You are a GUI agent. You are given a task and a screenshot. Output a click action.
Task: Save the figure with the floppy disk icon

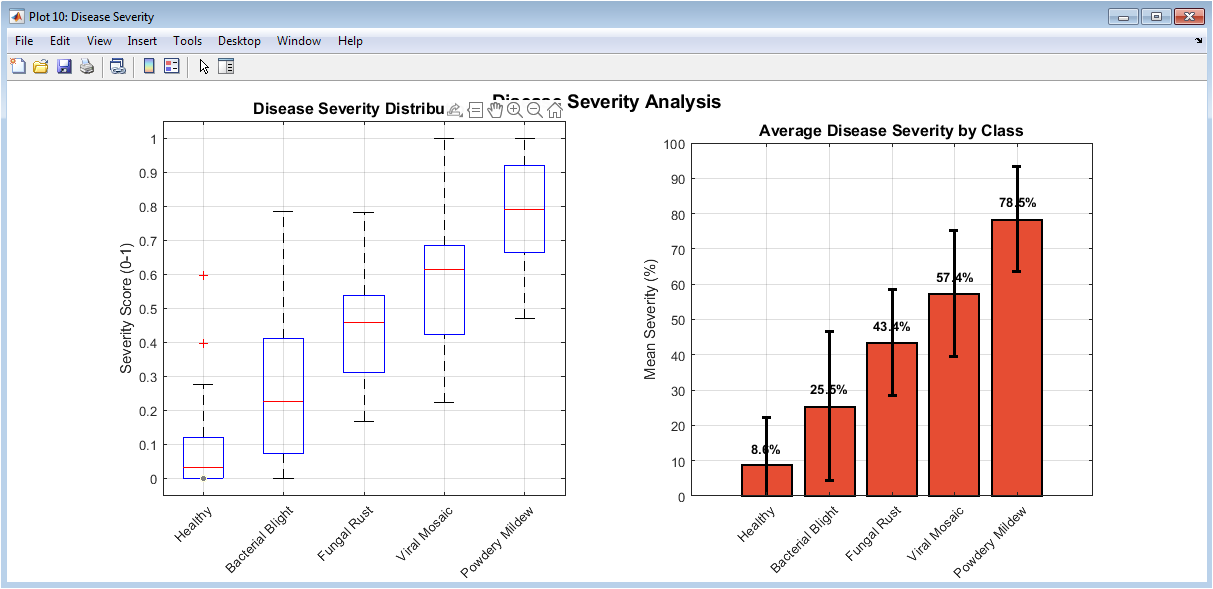(64, 67)
